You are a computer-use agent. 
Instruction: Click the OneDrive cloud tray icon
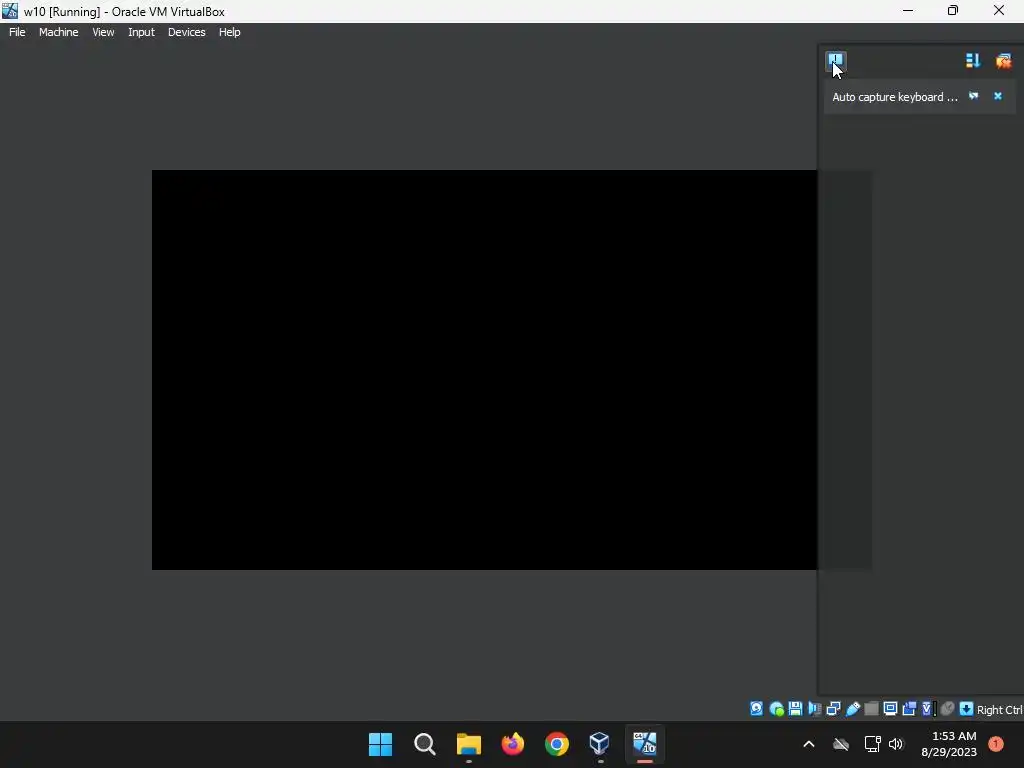coord(841,744)
